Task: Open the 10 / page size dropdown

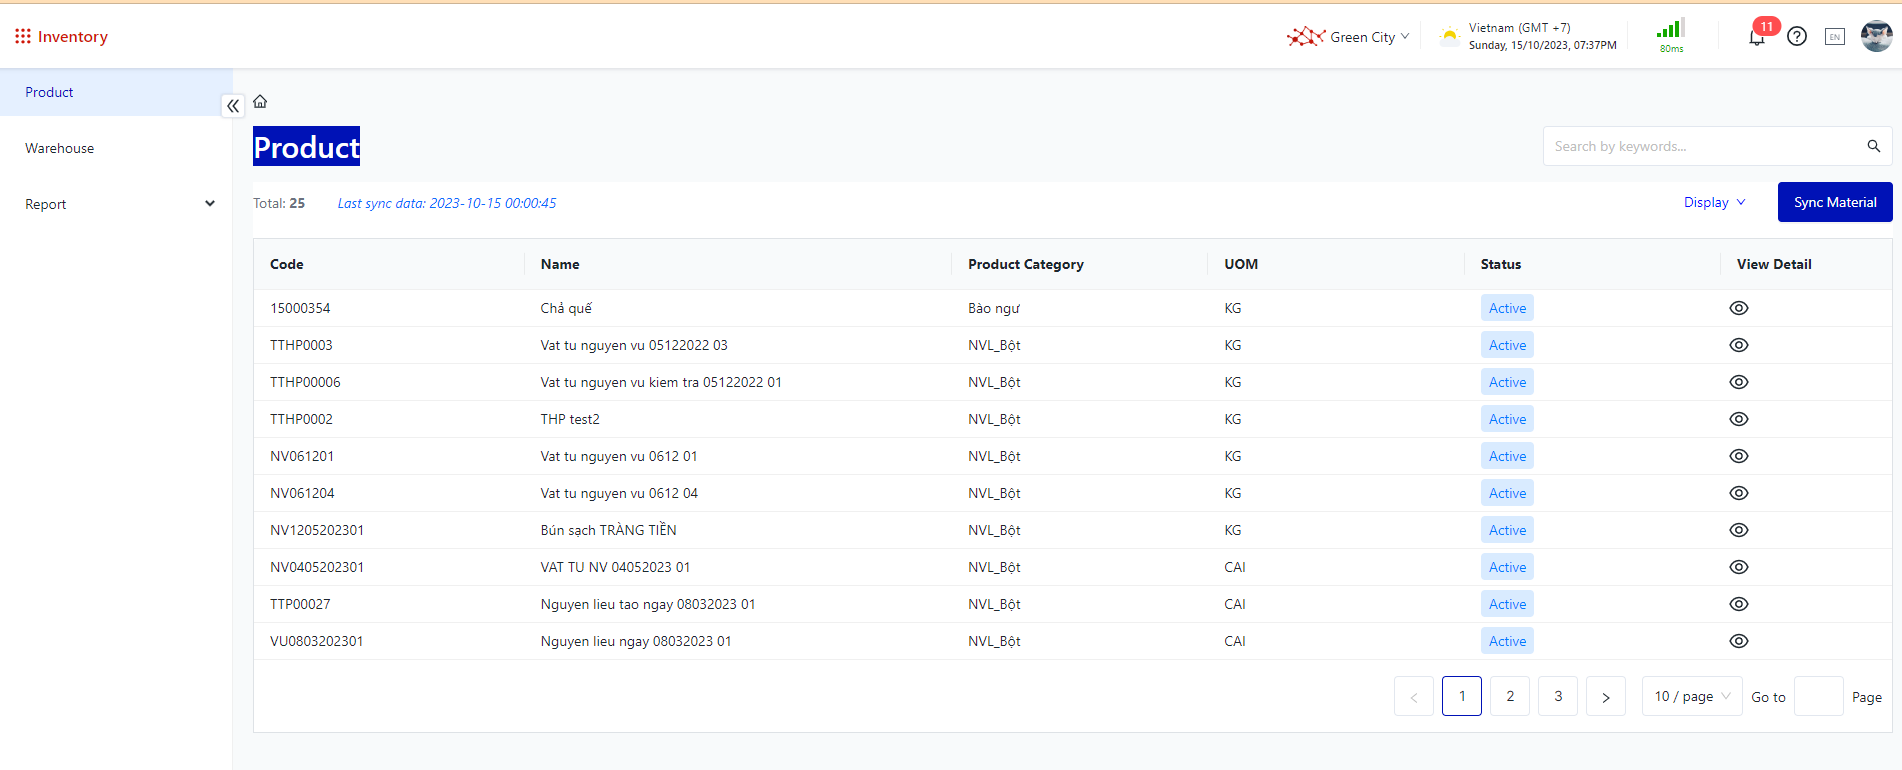Action: pos(1691,696)
